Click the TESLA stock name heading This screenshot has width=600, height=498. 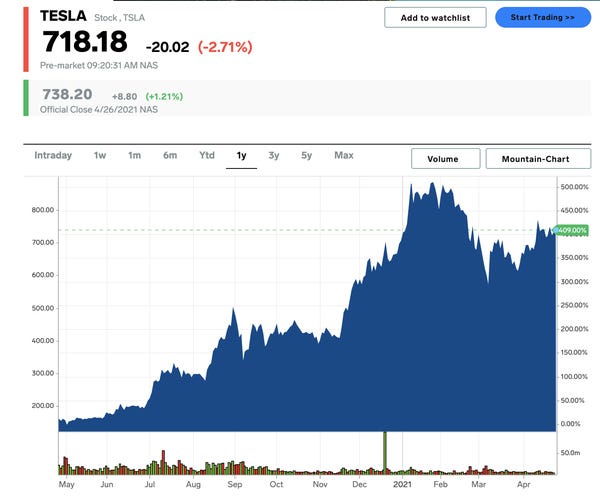64,16
